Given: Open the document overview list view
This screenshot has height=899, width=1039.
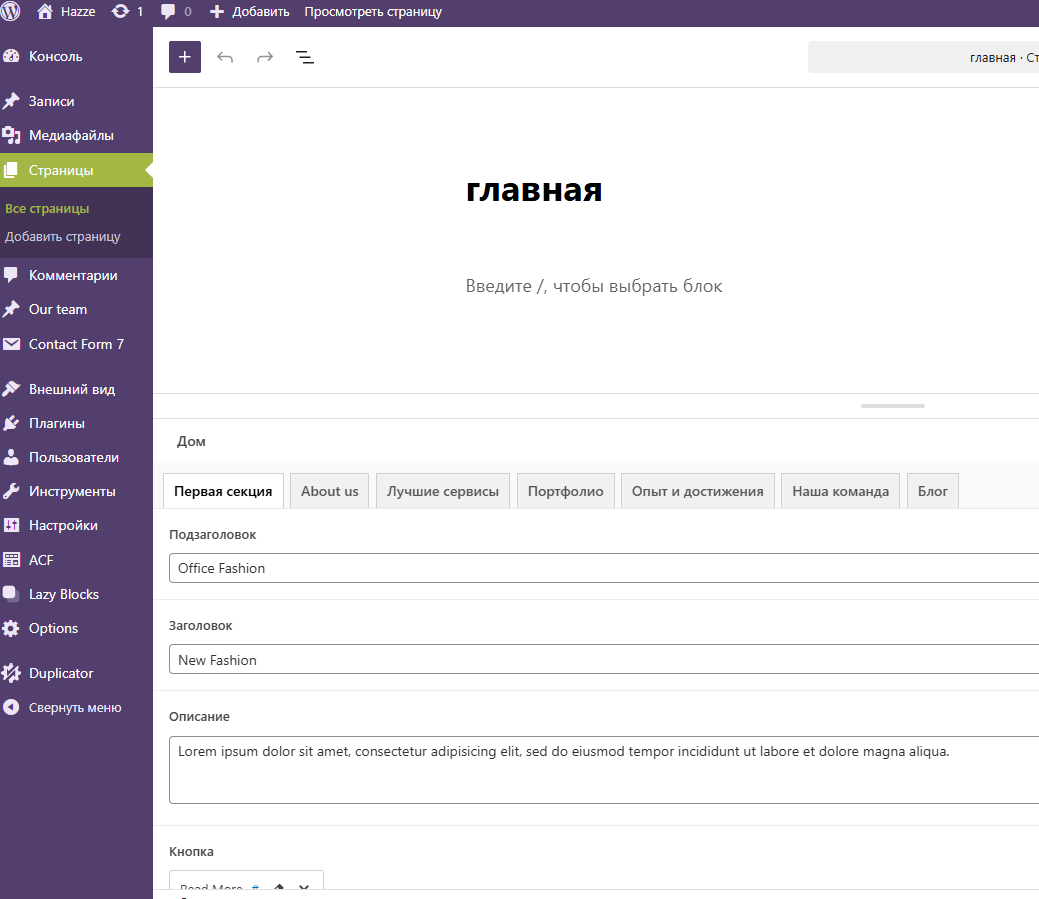Looking at the screenshot, I should [305, 57].
